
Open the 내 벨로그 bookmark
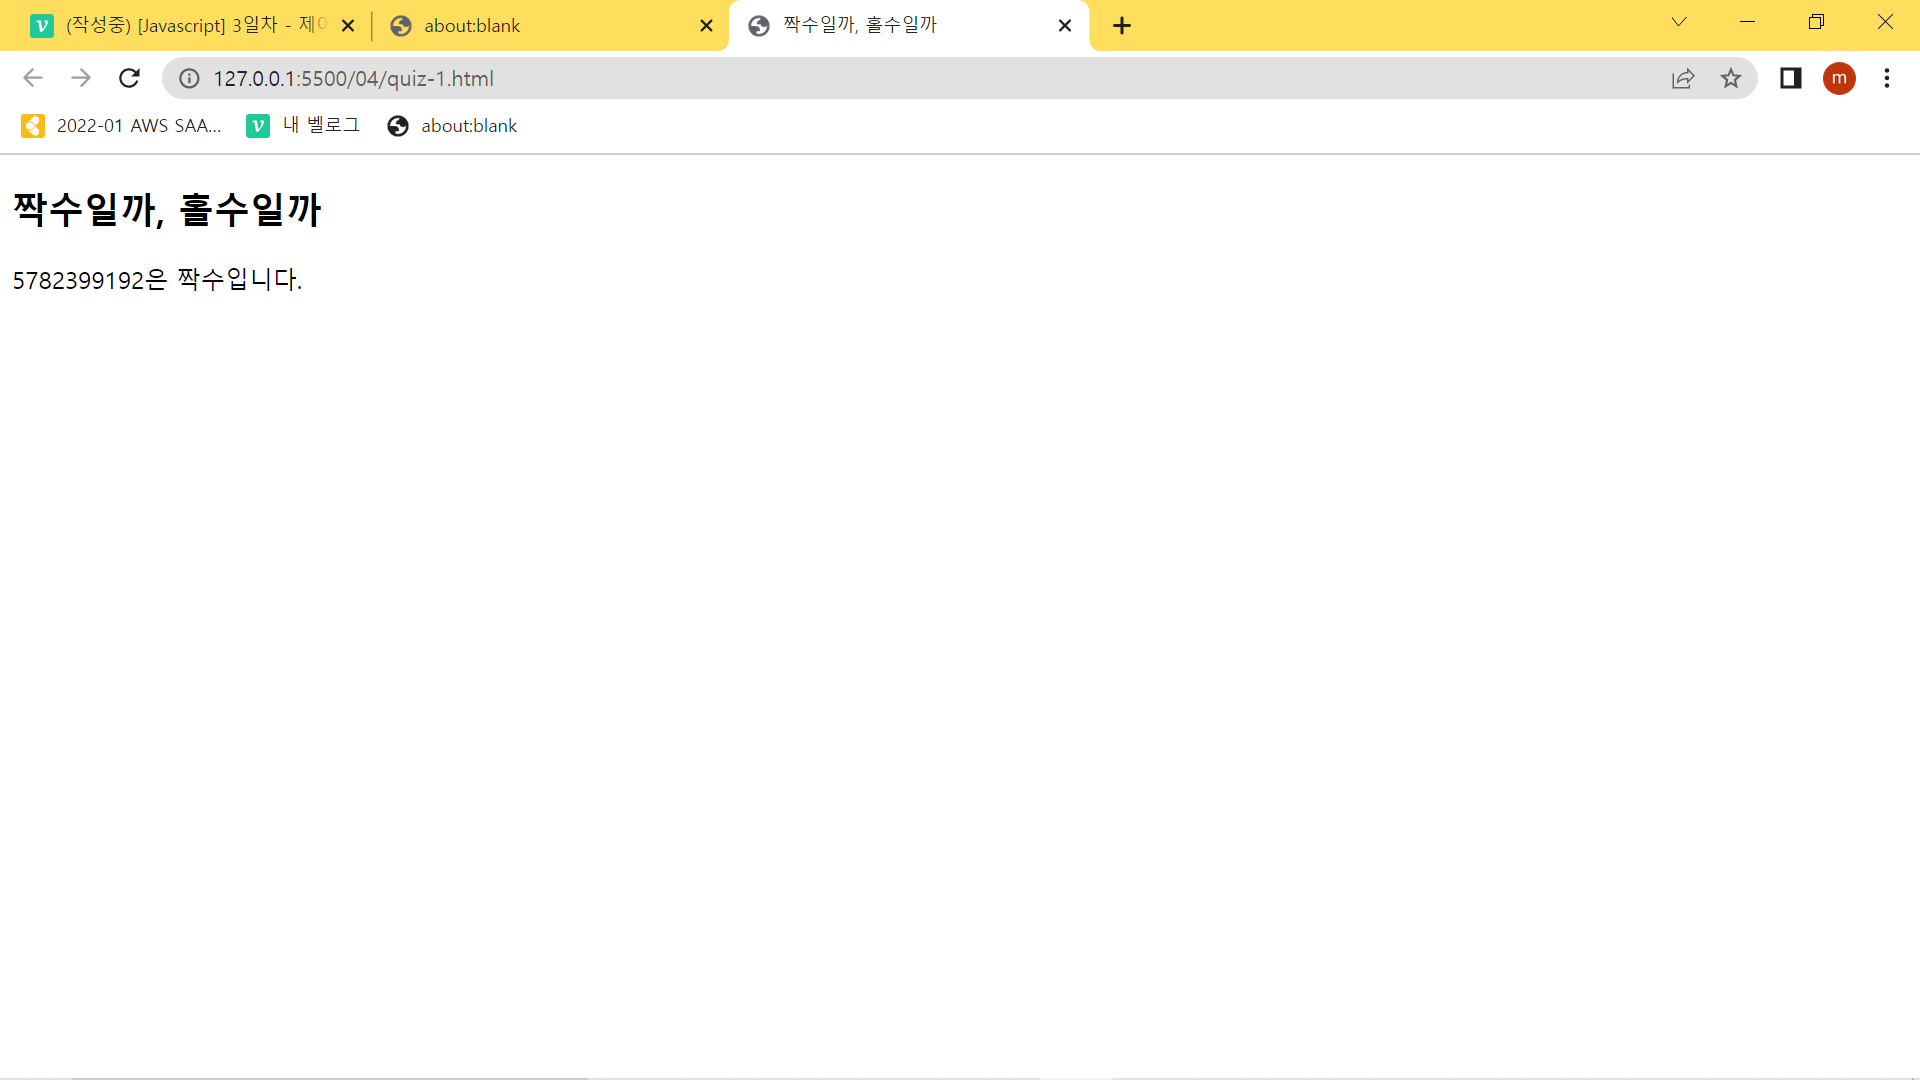tap(304, 126)
